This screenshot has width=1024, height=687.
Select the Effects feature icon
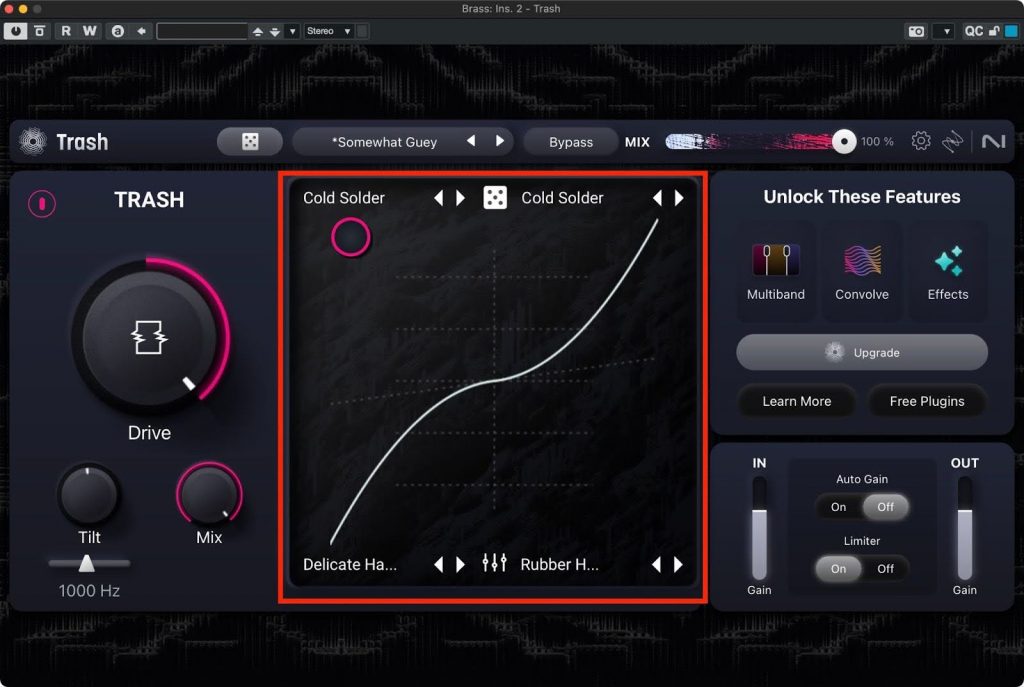click(x=947, y=261)
